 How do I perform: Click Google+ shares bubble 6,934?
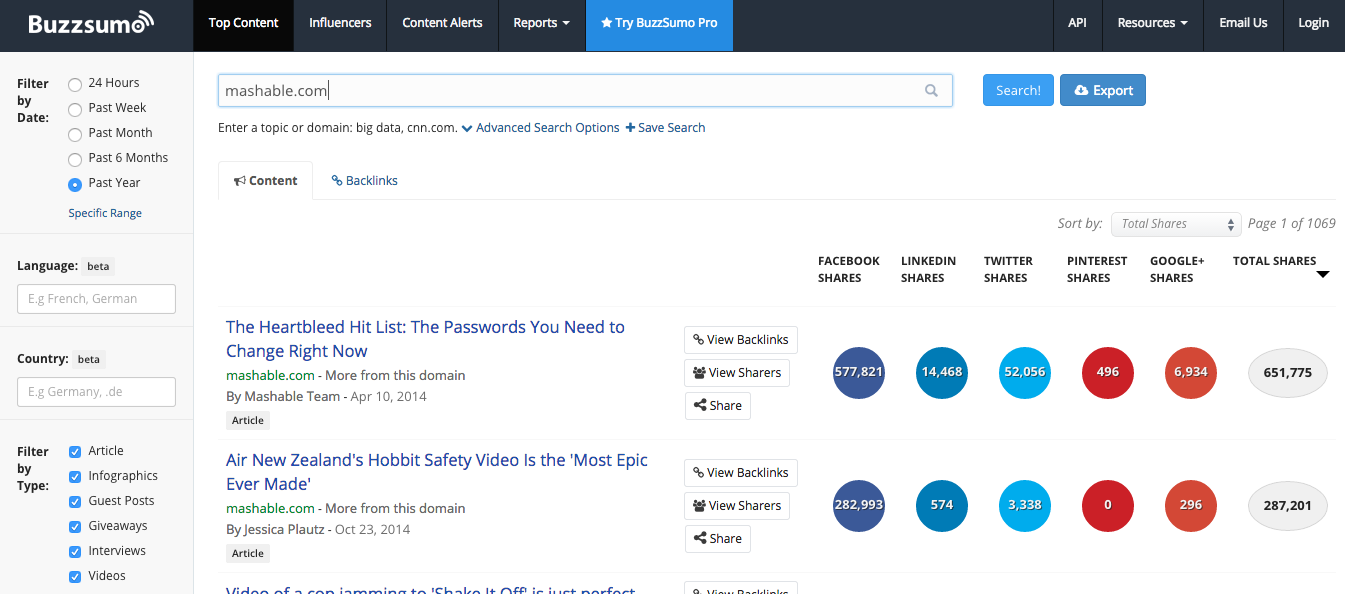(x=1191, y=372)
